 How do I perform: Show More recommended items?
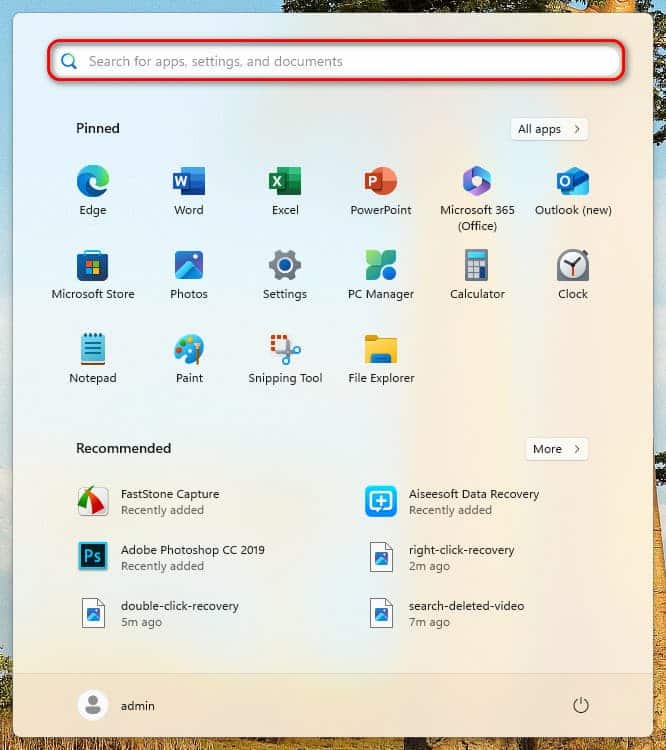coord(557,449)
